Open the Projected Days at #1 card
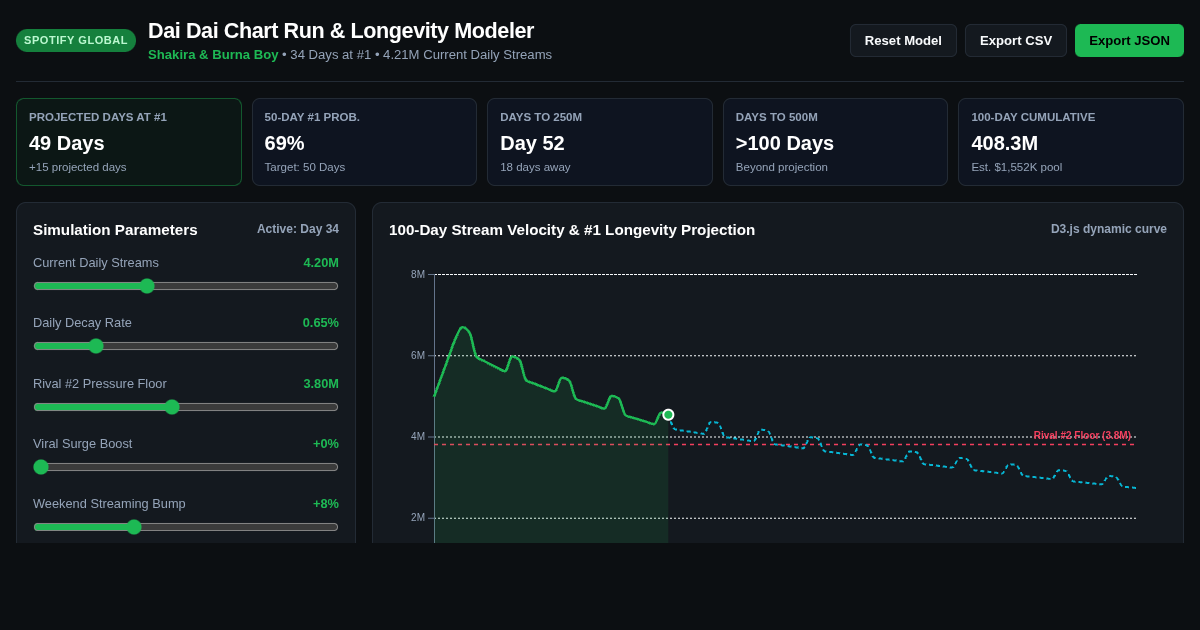Image resolution: width=1200 pixels, height=630 pixels. (x=129, y=142)
